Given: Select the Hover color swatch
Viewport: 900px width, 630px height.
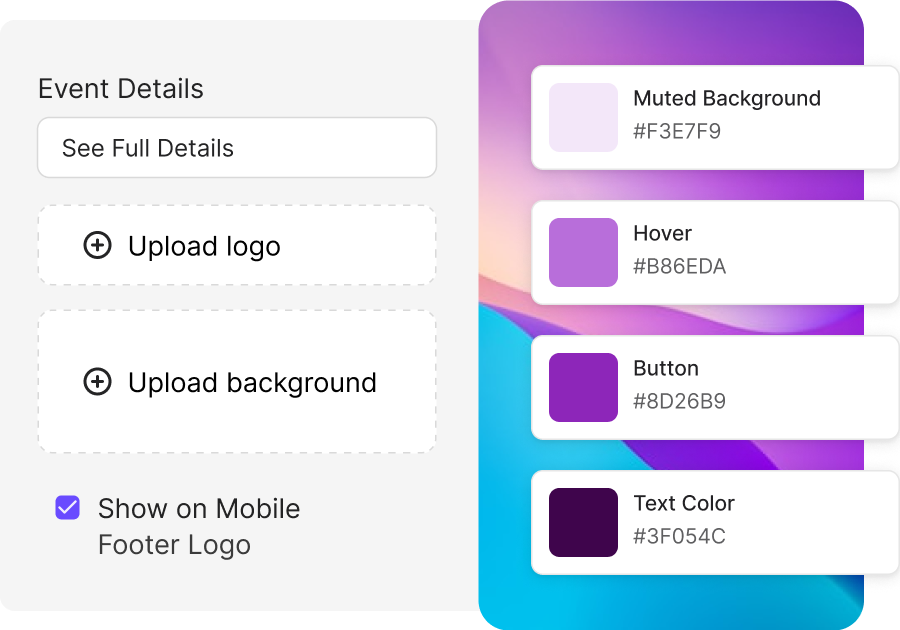Looking at the screenshot, I should 583,252.
